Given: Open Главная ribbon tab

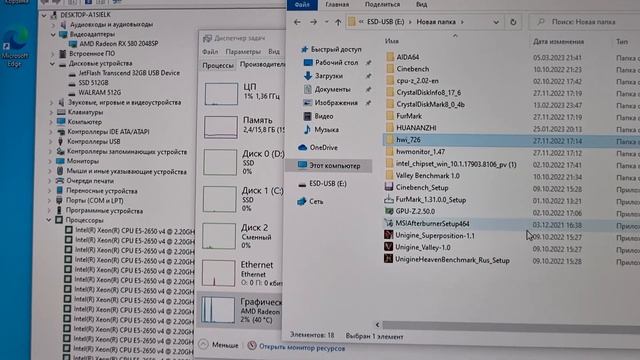Looking at the screenshot, I should [337, 4].
